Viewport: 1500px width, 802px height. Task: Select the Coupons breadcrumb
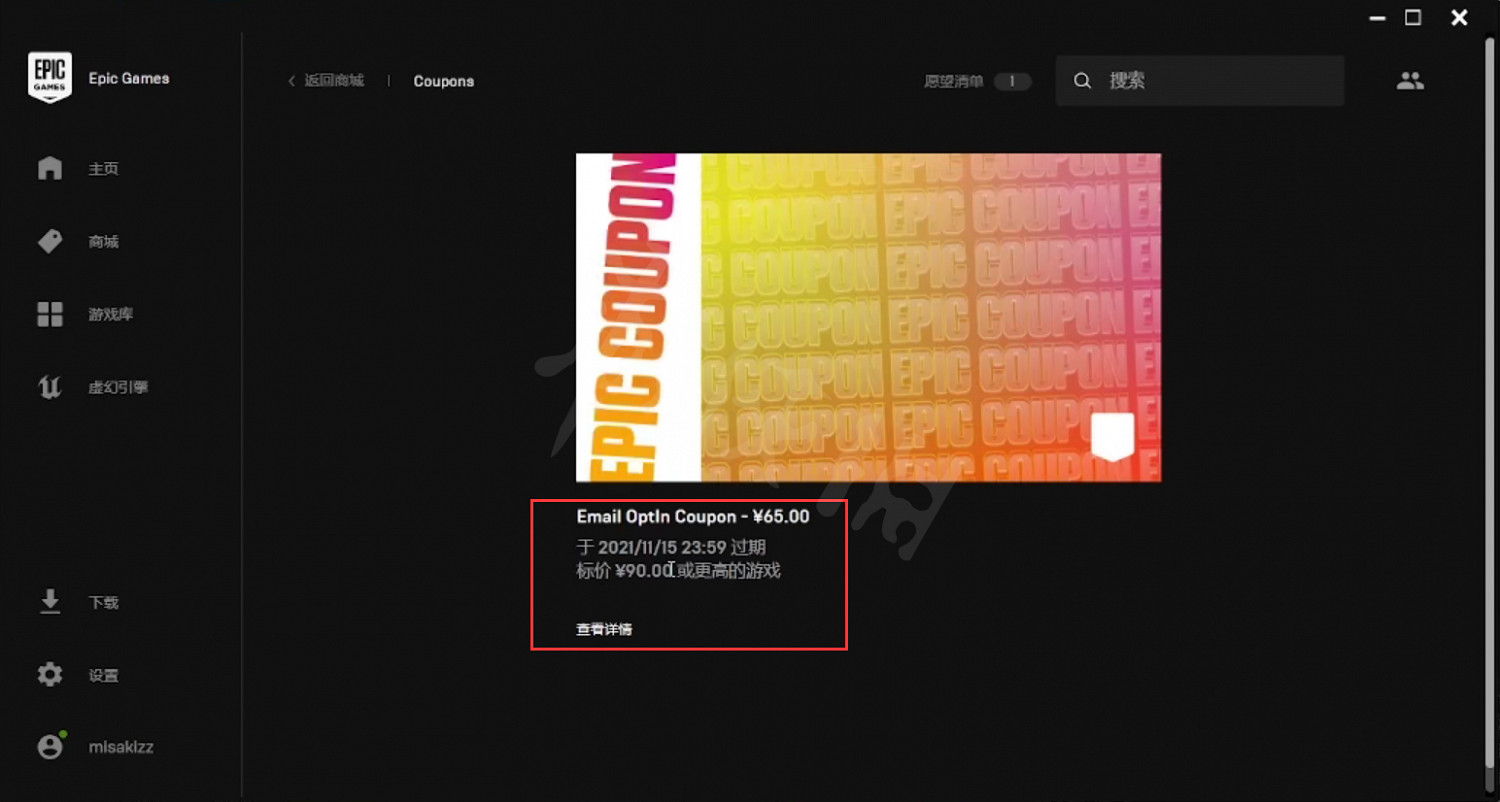pos(443,81)
